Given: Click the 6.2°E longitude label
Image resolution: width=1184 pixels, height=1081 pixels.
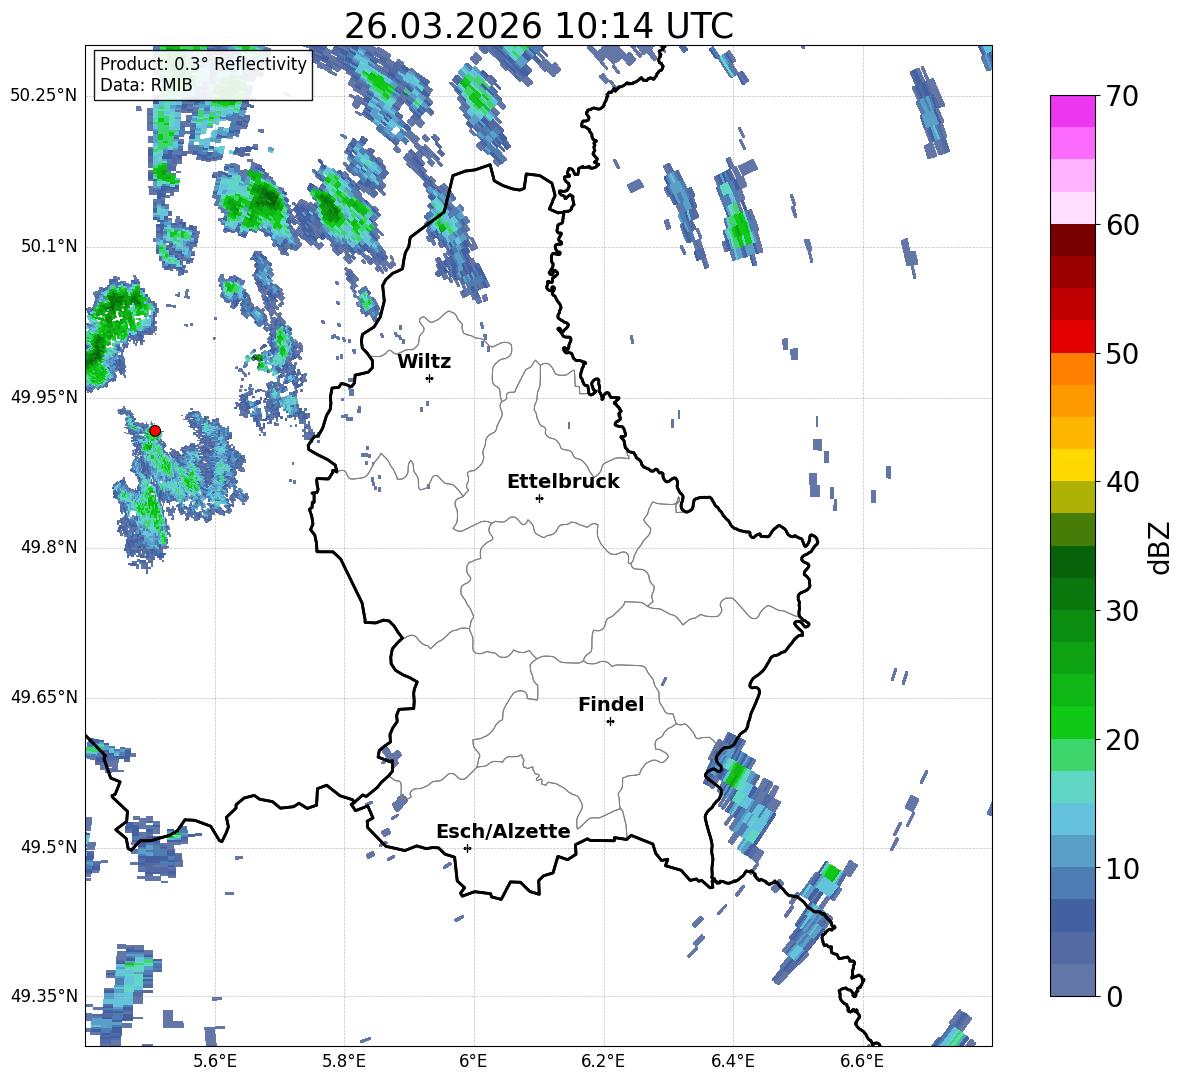Looking at the screenshot, I should click(603, 1061).
